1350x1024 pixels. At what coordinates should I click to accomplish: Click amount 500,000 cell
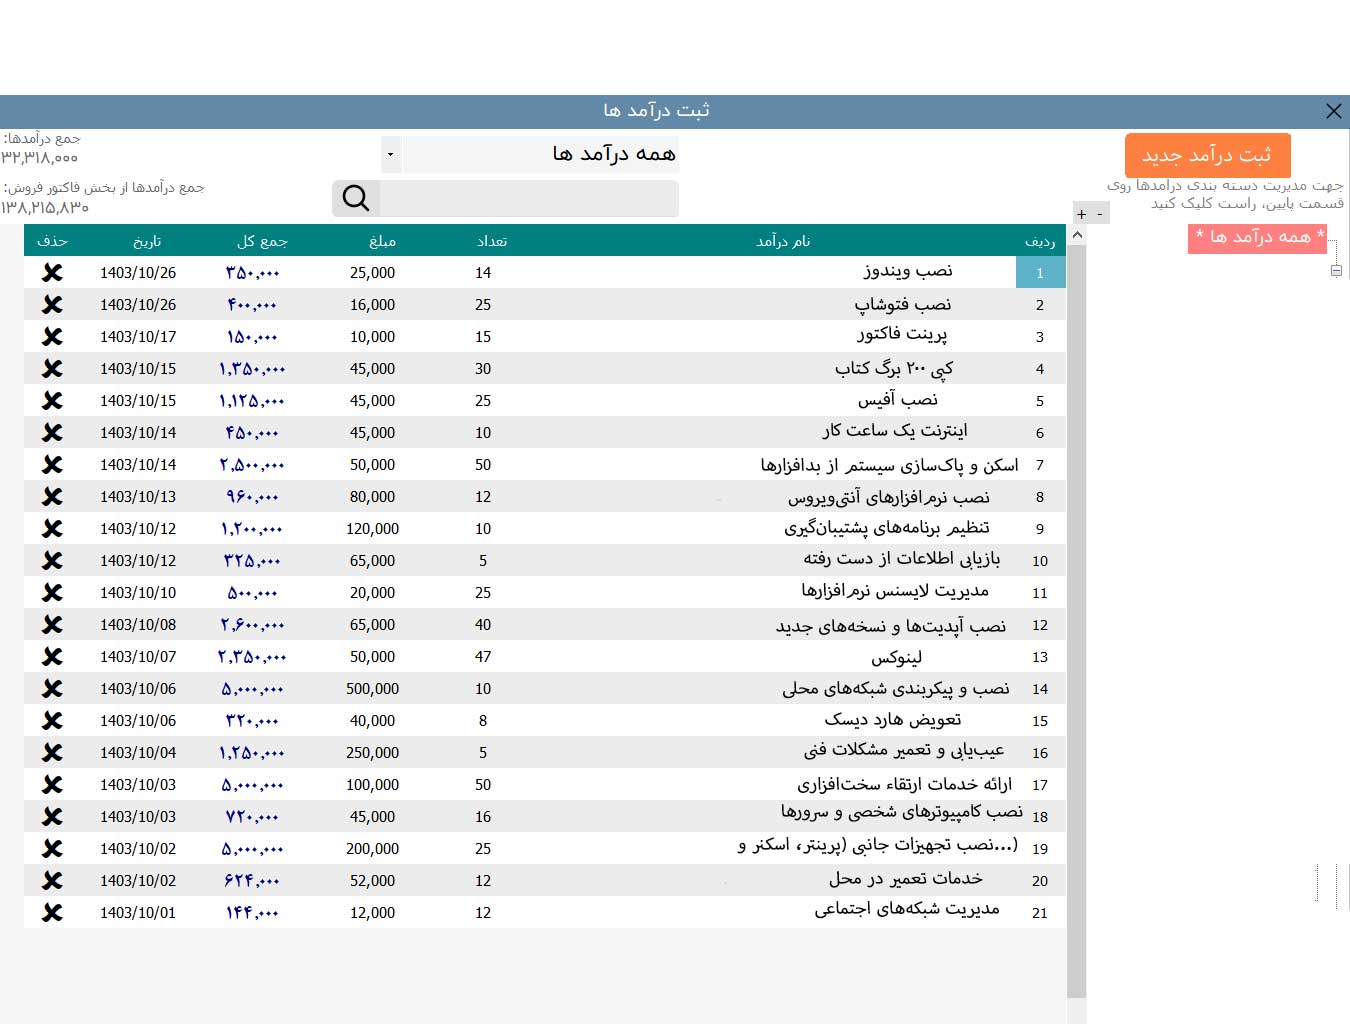tap(372, 689)
